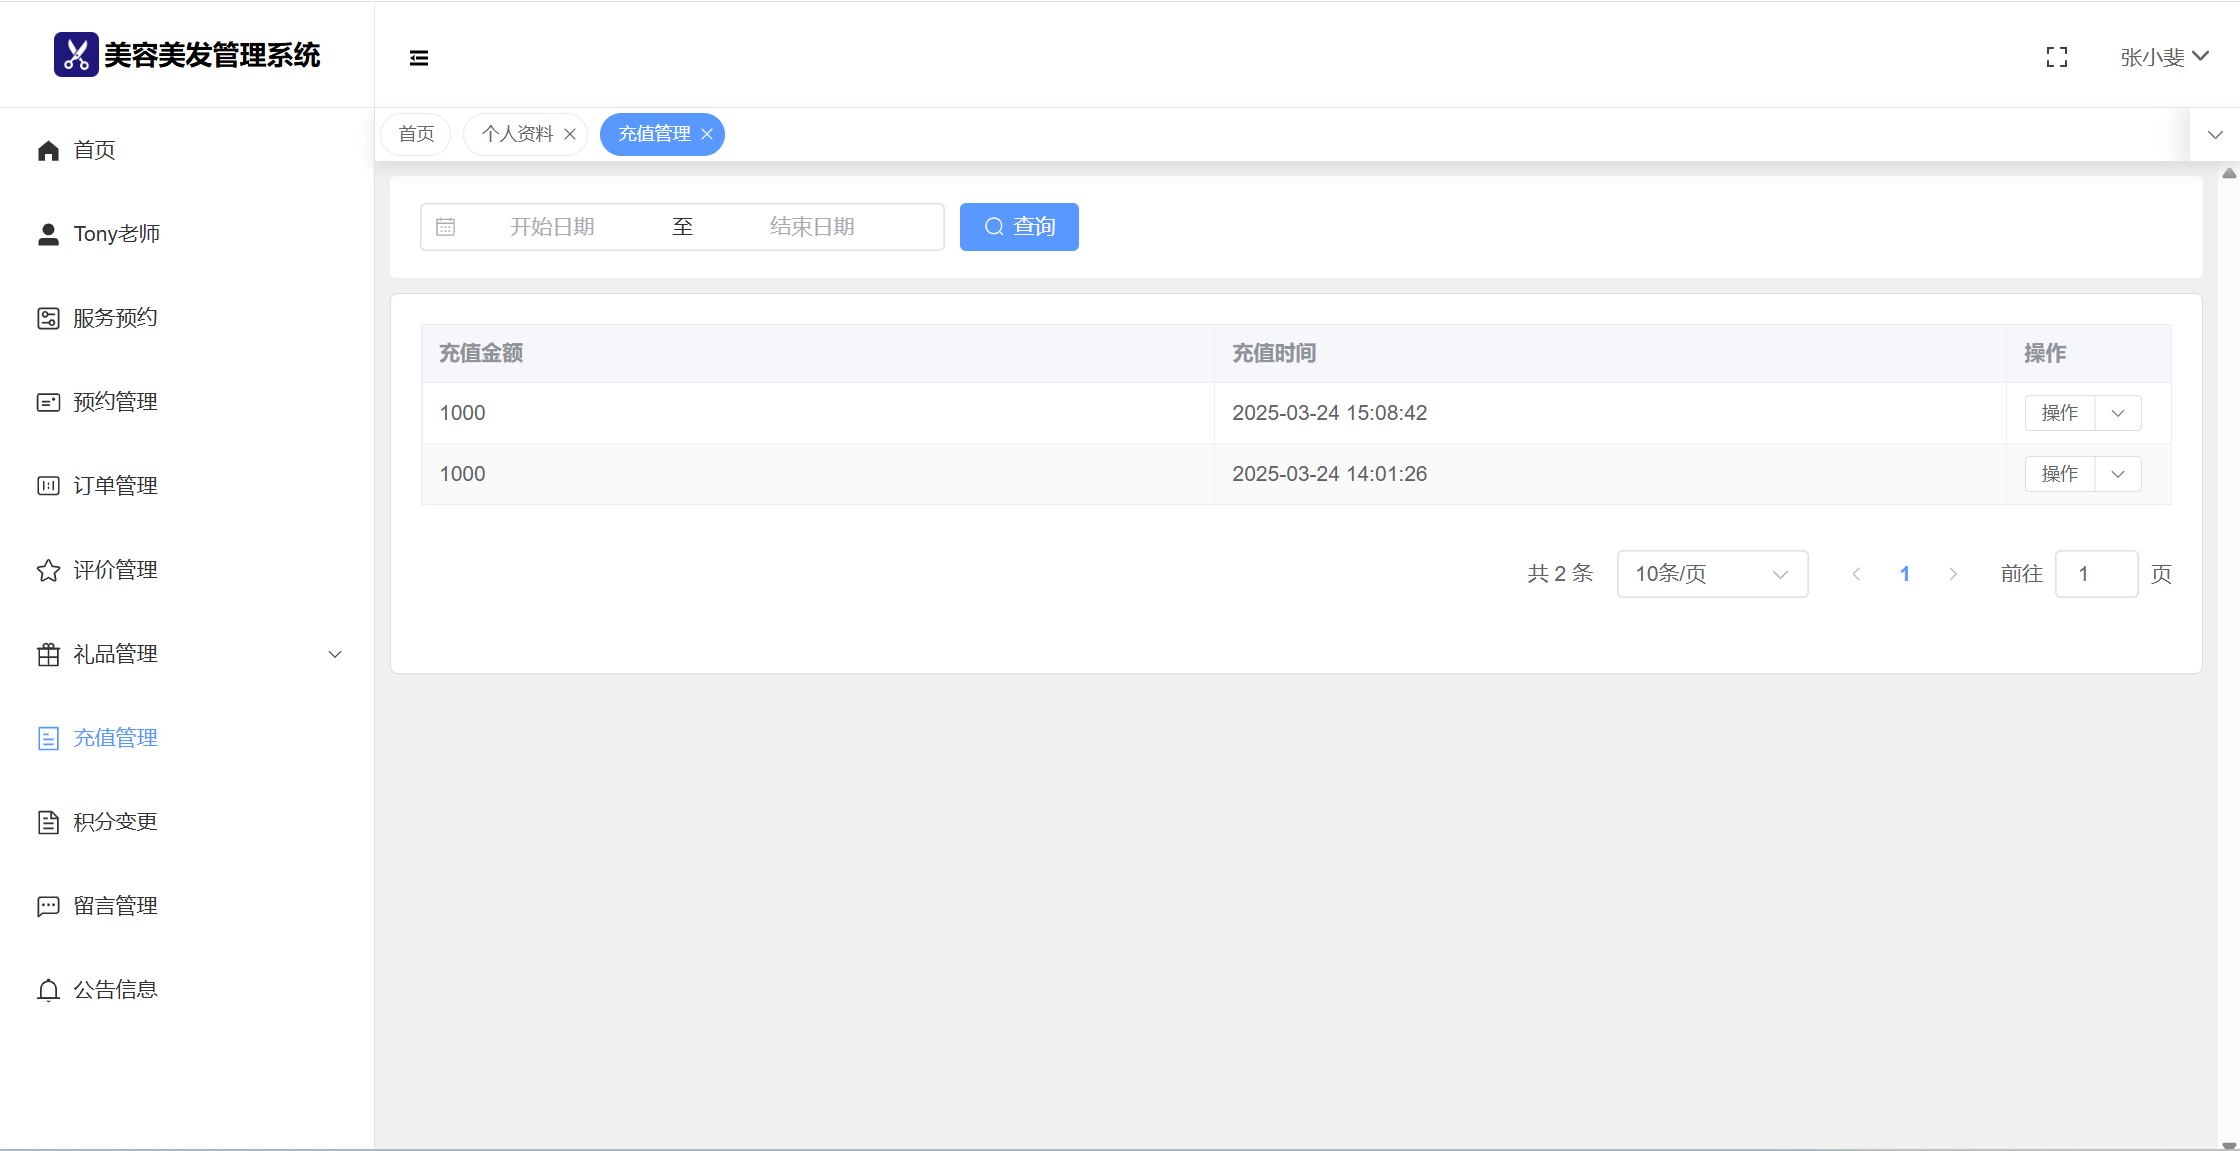
Task: Expand 礼品管理 submenu chevron
Action: pos(335,654)
